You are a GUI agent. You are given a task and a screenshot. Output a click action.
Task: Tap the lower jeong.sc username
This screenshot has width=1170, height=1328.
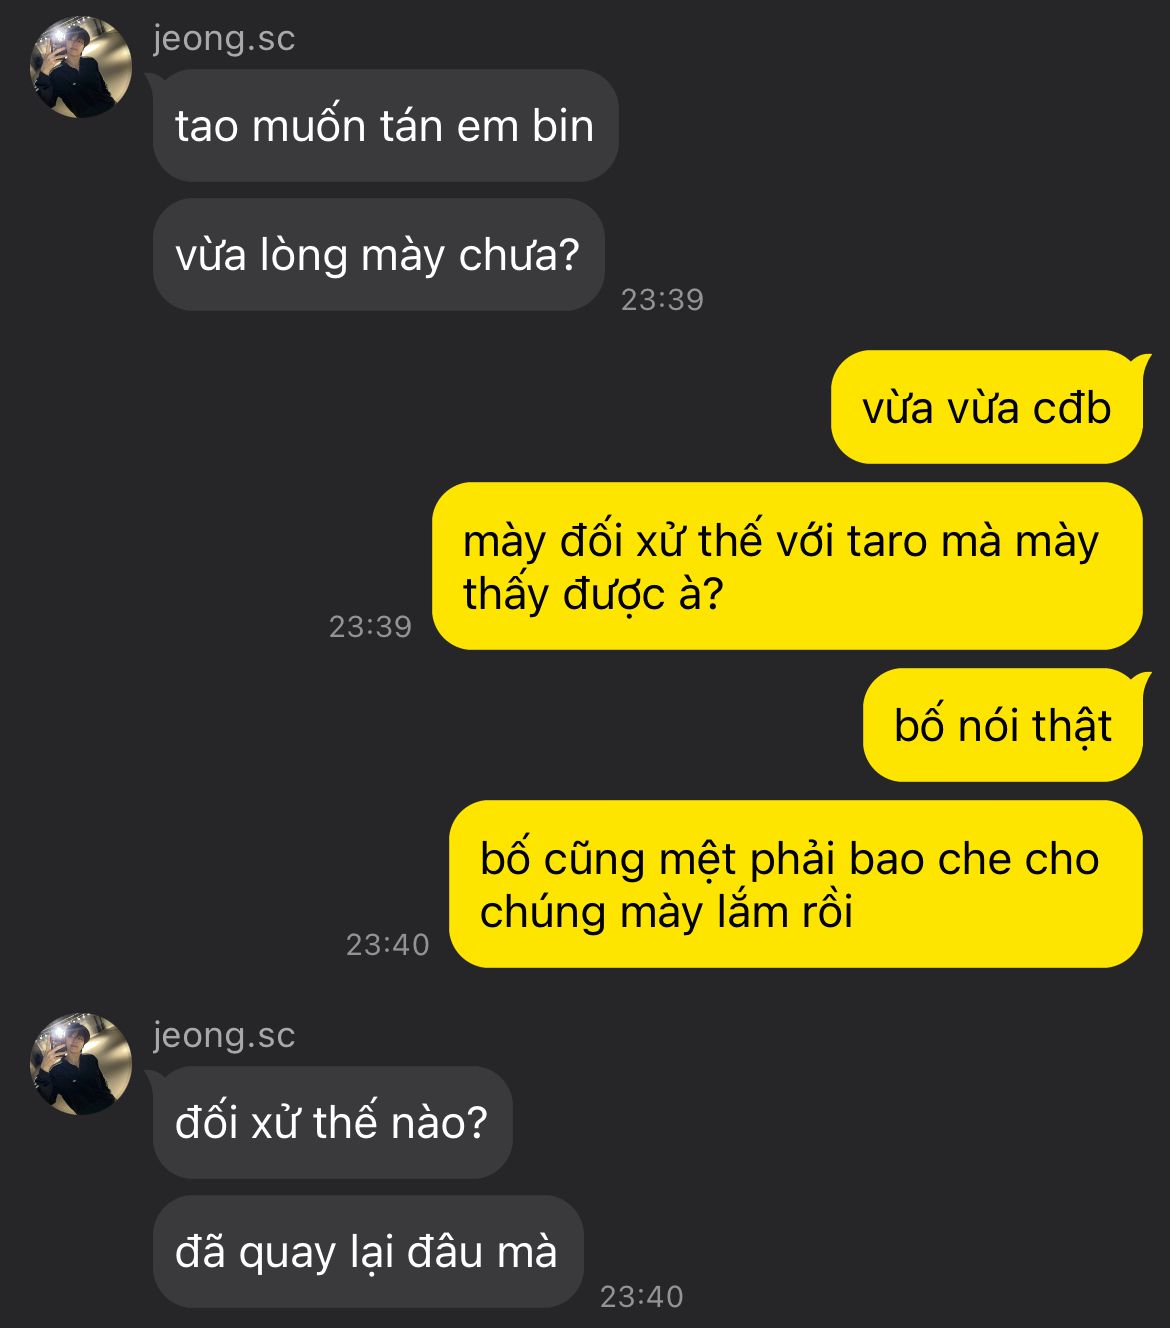pyautogui.click(x=224, y=1036)
